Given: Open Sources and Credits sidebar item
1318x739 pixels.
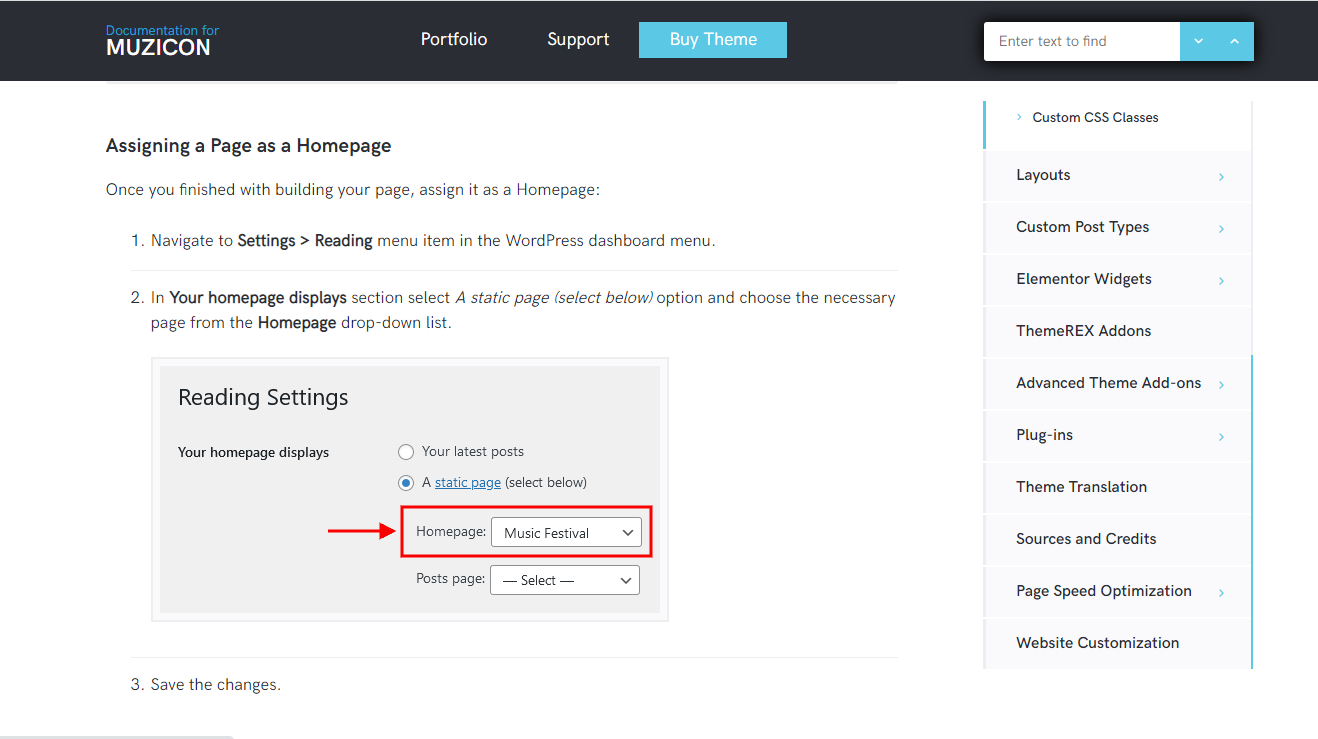Looking at the screenshot, I should pos(1086,539).
